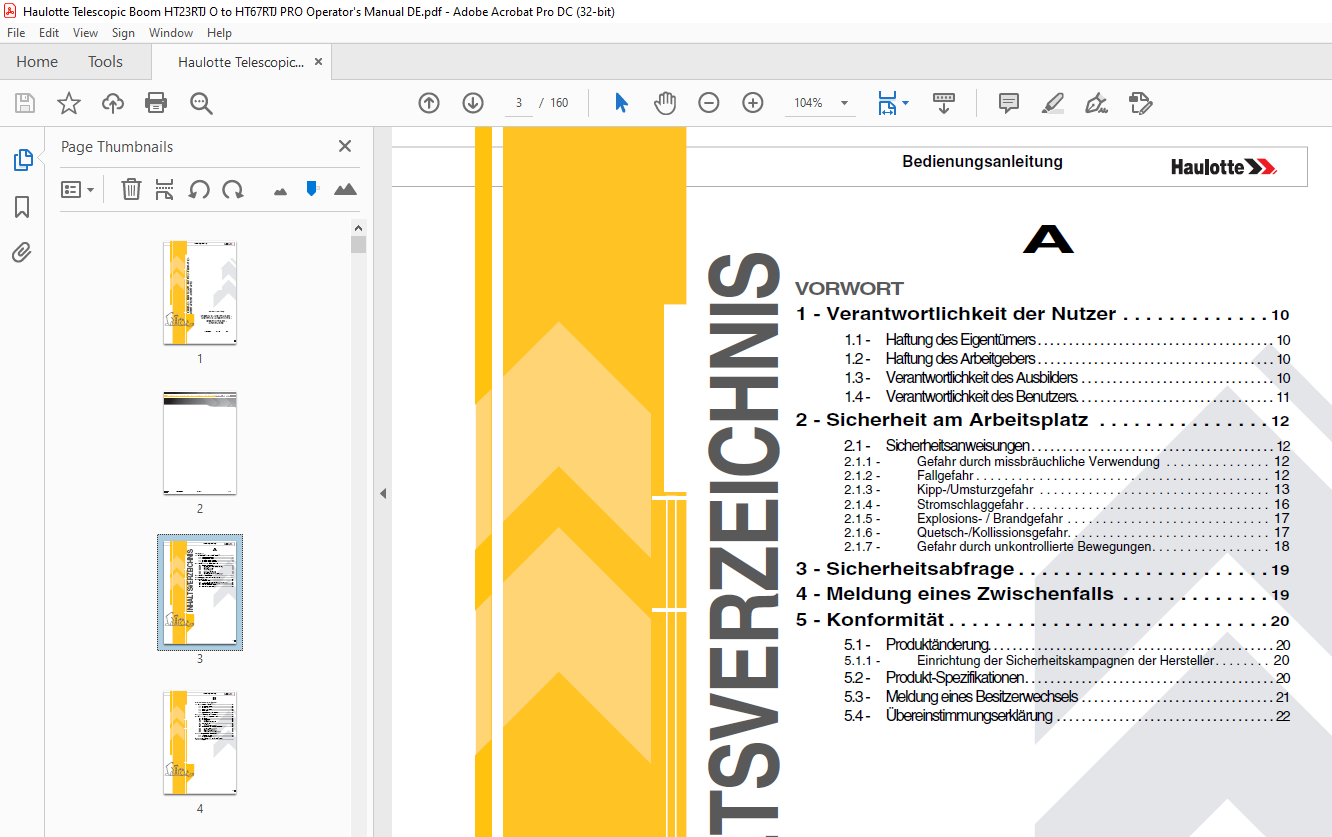Click the 'VORWORT' heading

pos(849,289)
